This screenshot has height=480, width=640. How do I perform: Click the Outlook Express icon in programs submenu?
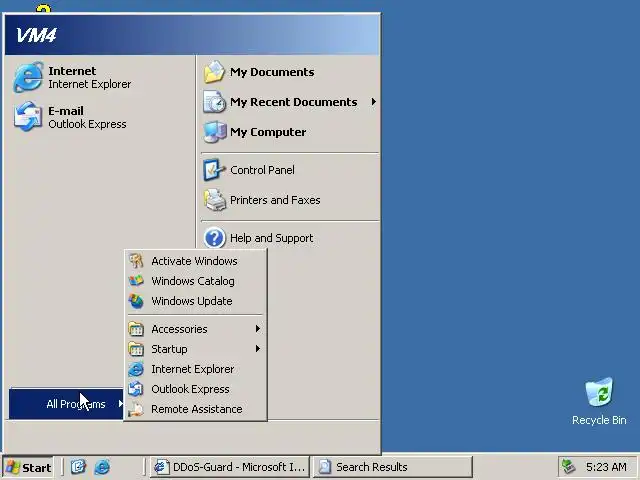click(x=136, y=389)
